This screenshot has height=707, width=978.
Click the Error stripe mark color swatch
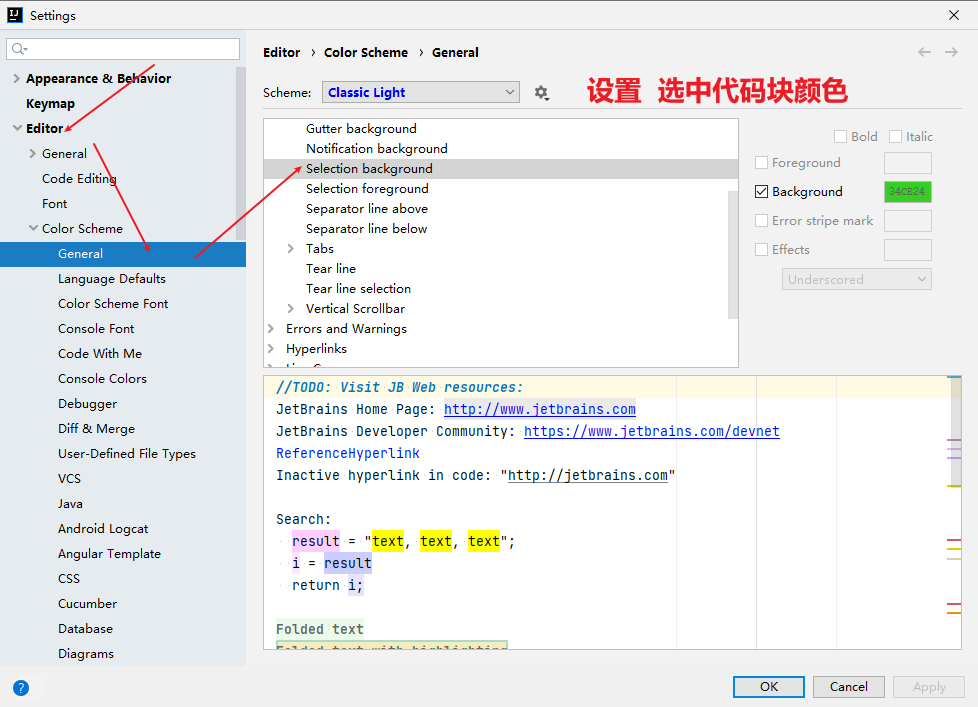(x=908, y=221)
